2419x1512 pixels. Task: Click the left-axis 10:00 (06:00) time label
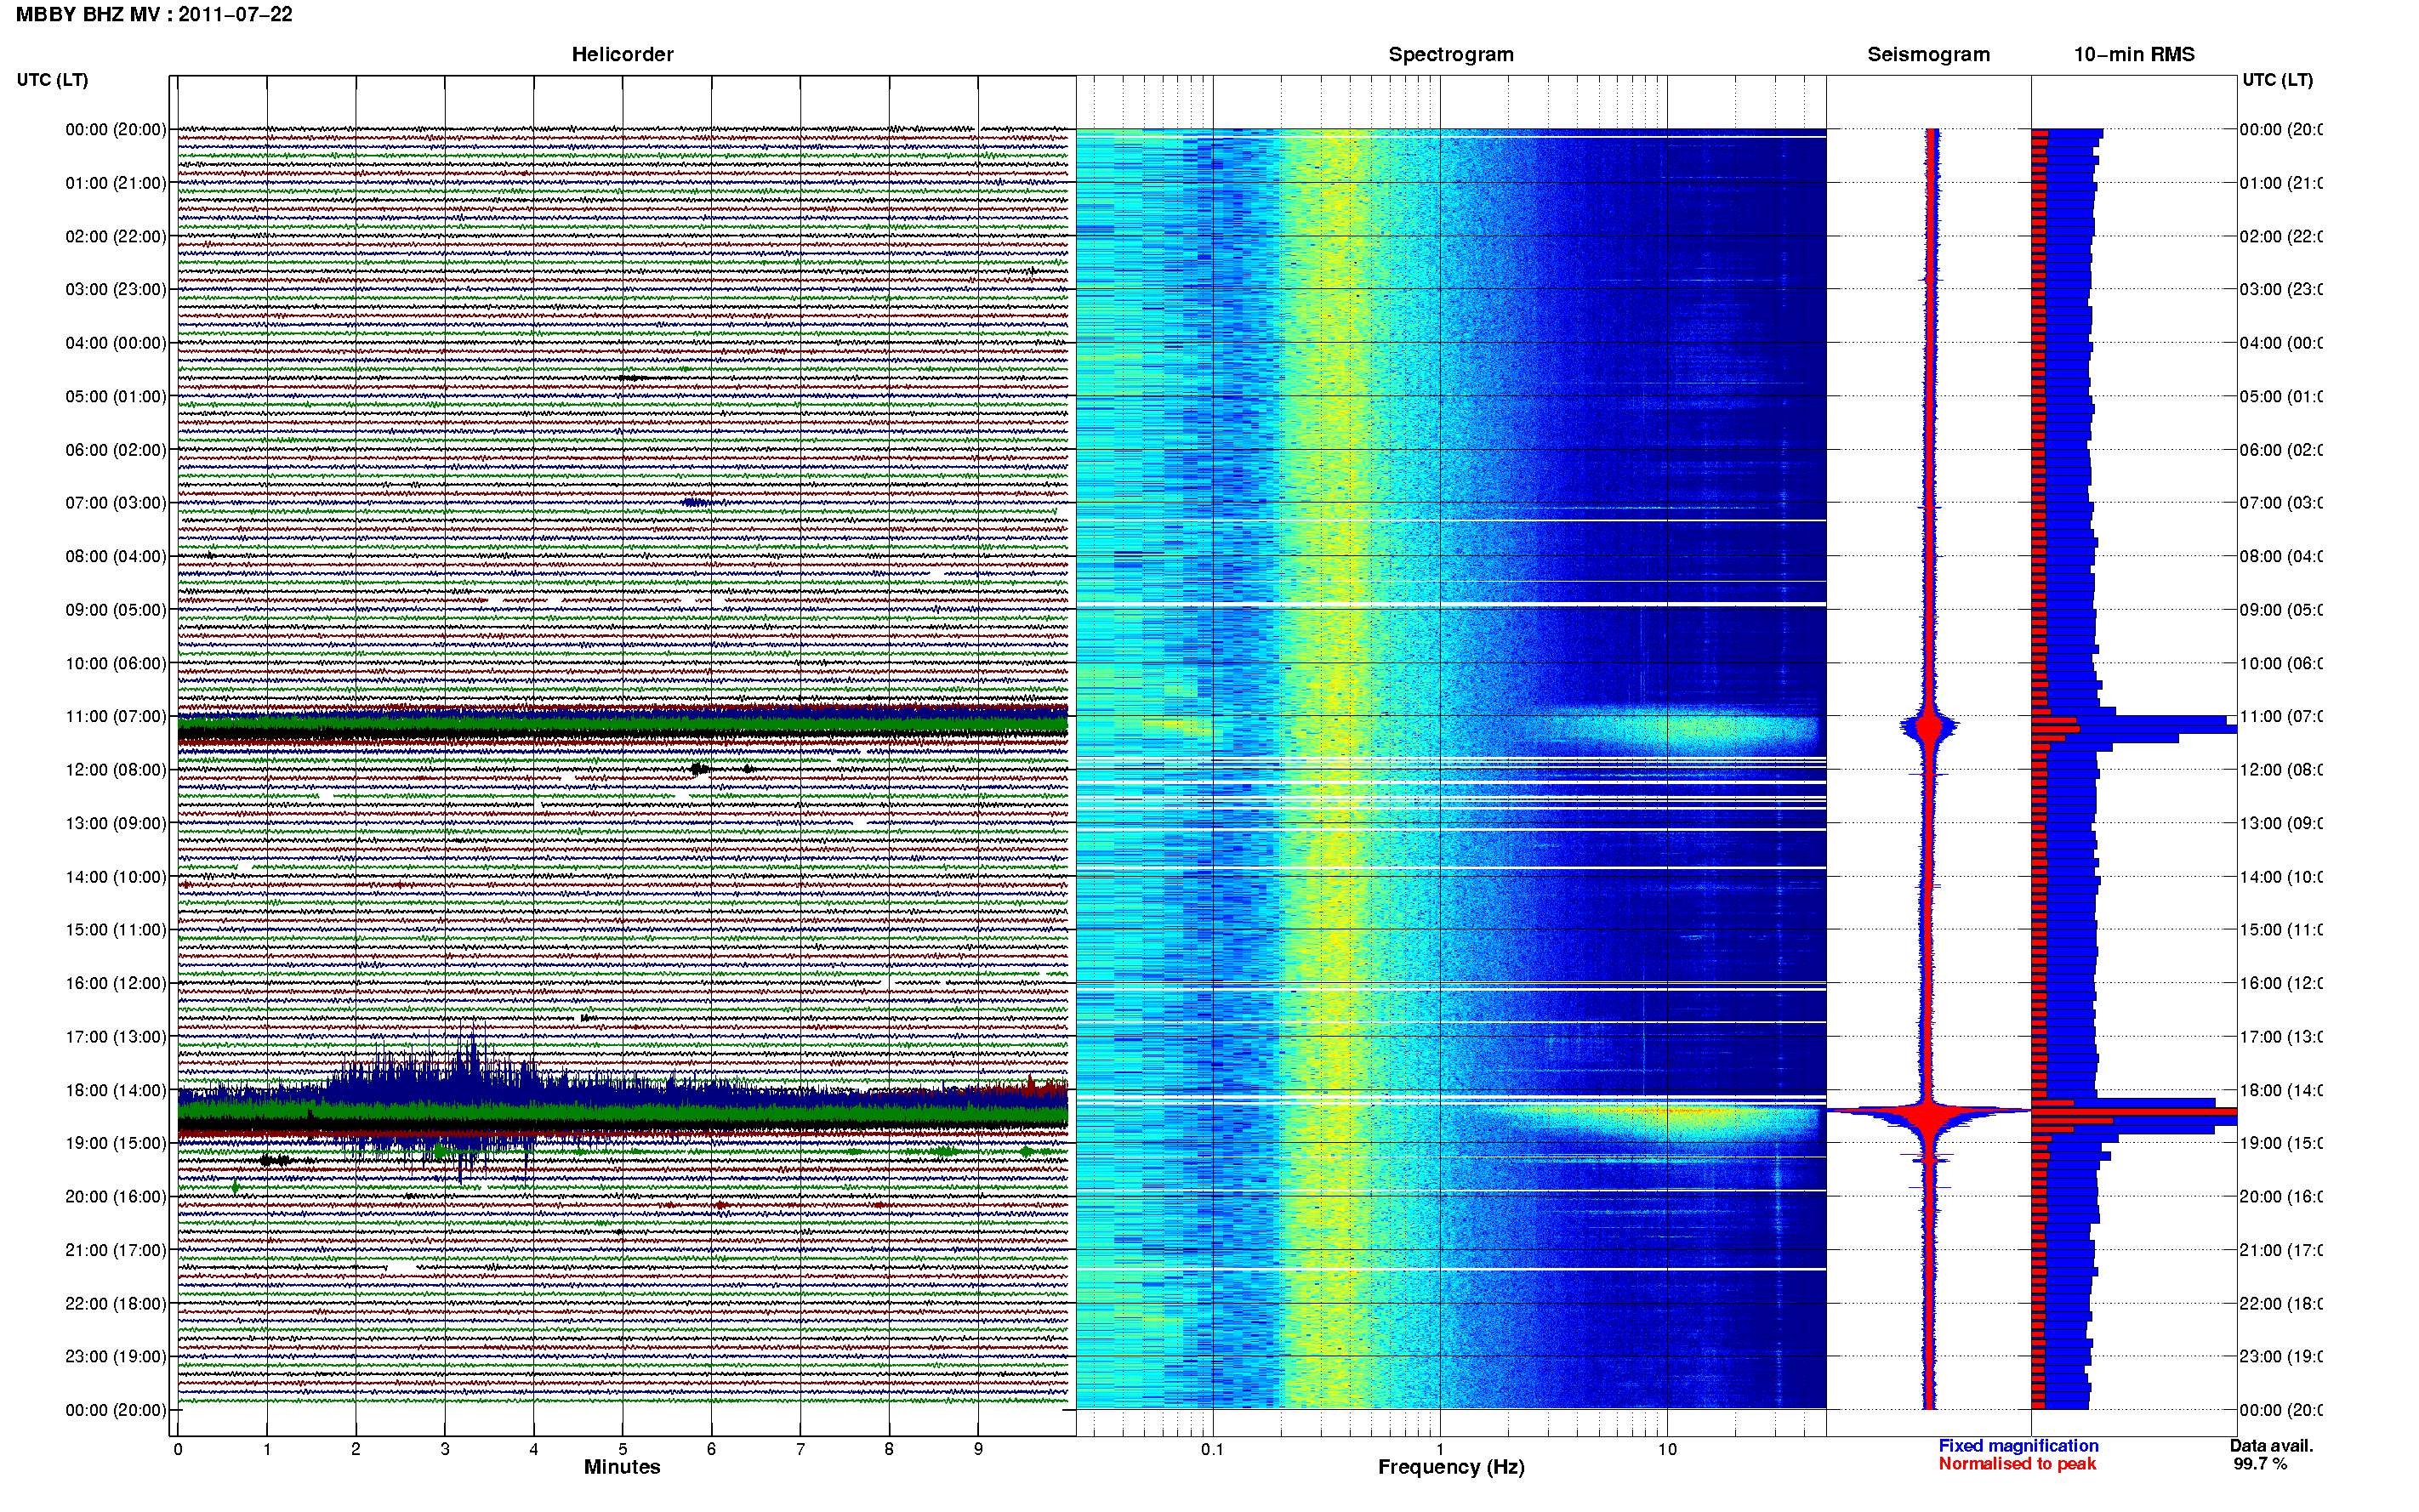click(116, 663)
